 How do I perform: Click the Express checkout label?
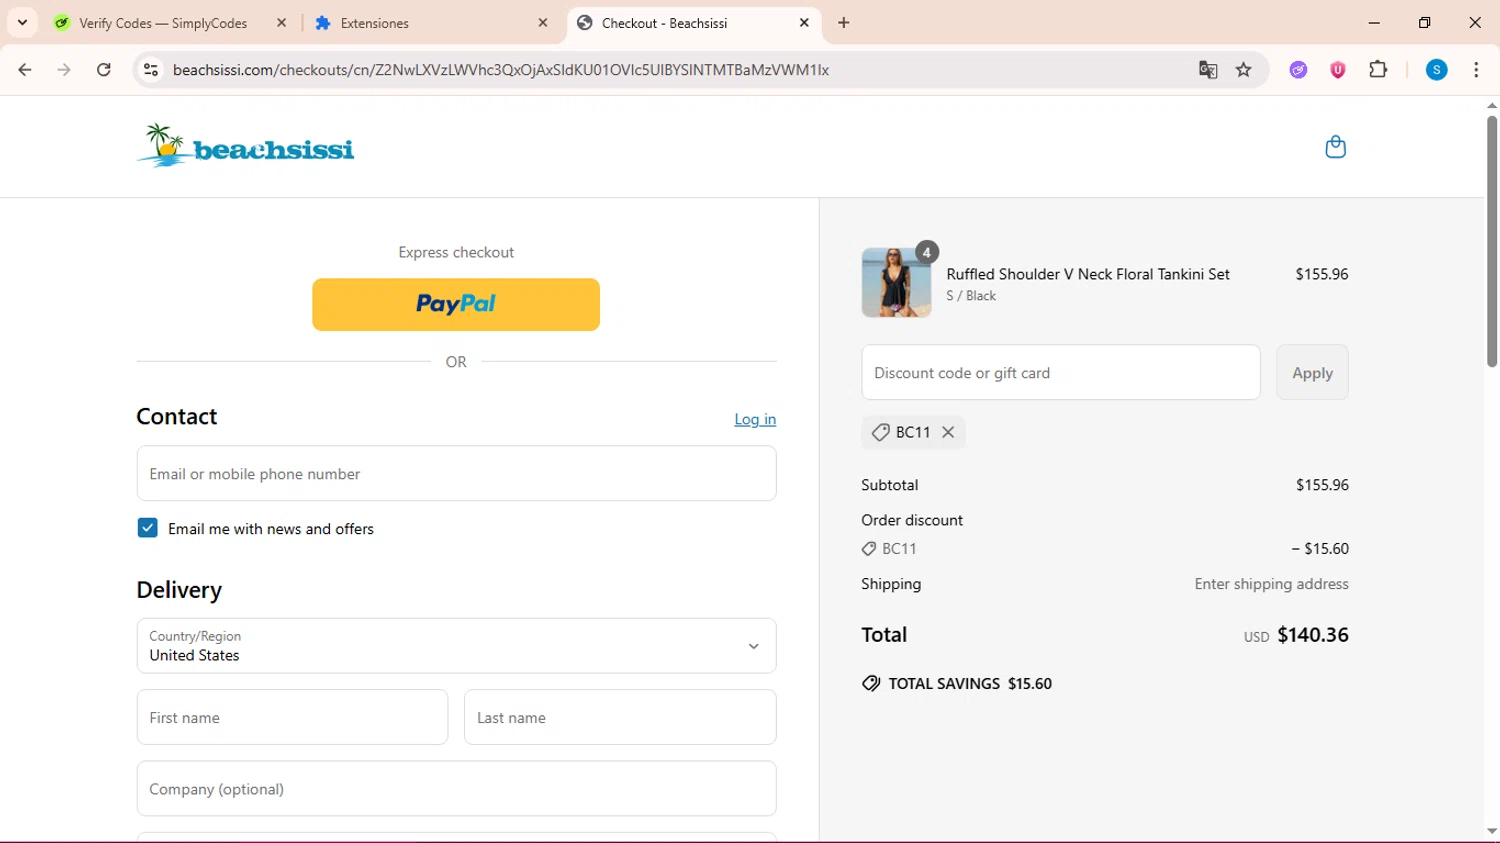tap(456, 252)
